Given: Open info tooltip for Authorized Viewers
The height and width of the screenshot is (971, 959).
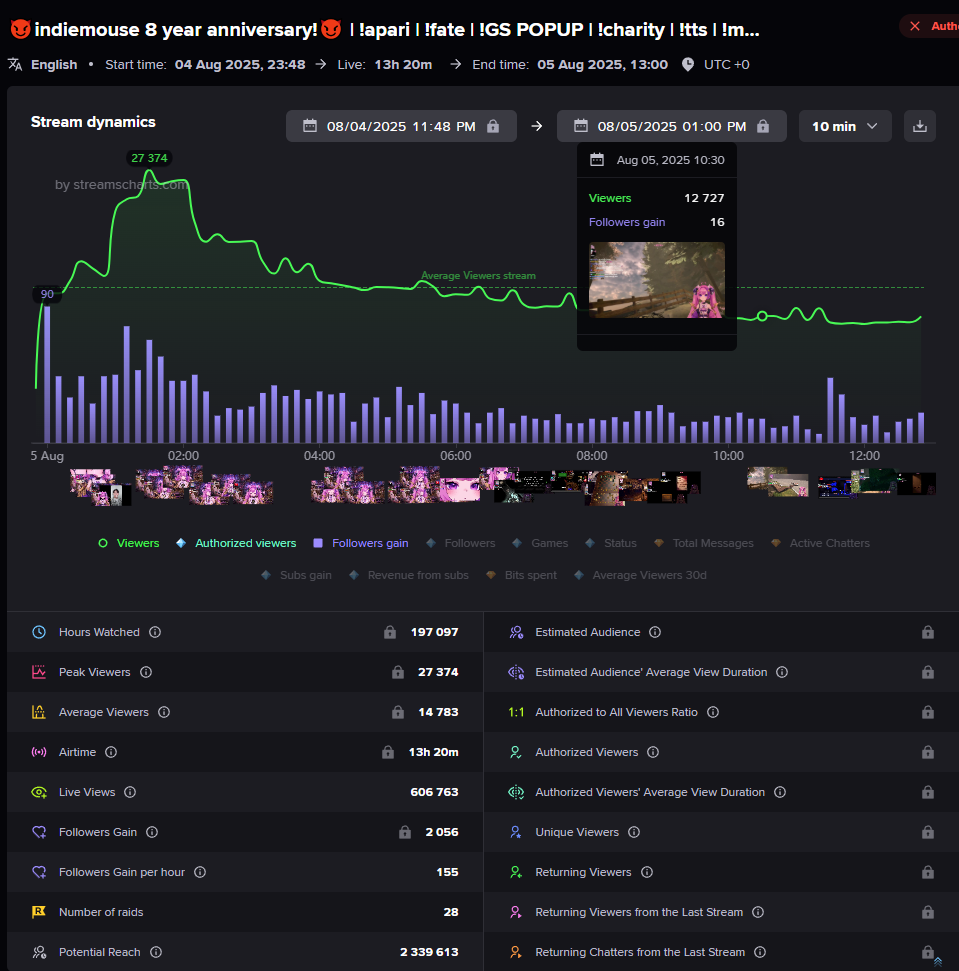Looking at the screenshot, I should click(x=653, y=752).
